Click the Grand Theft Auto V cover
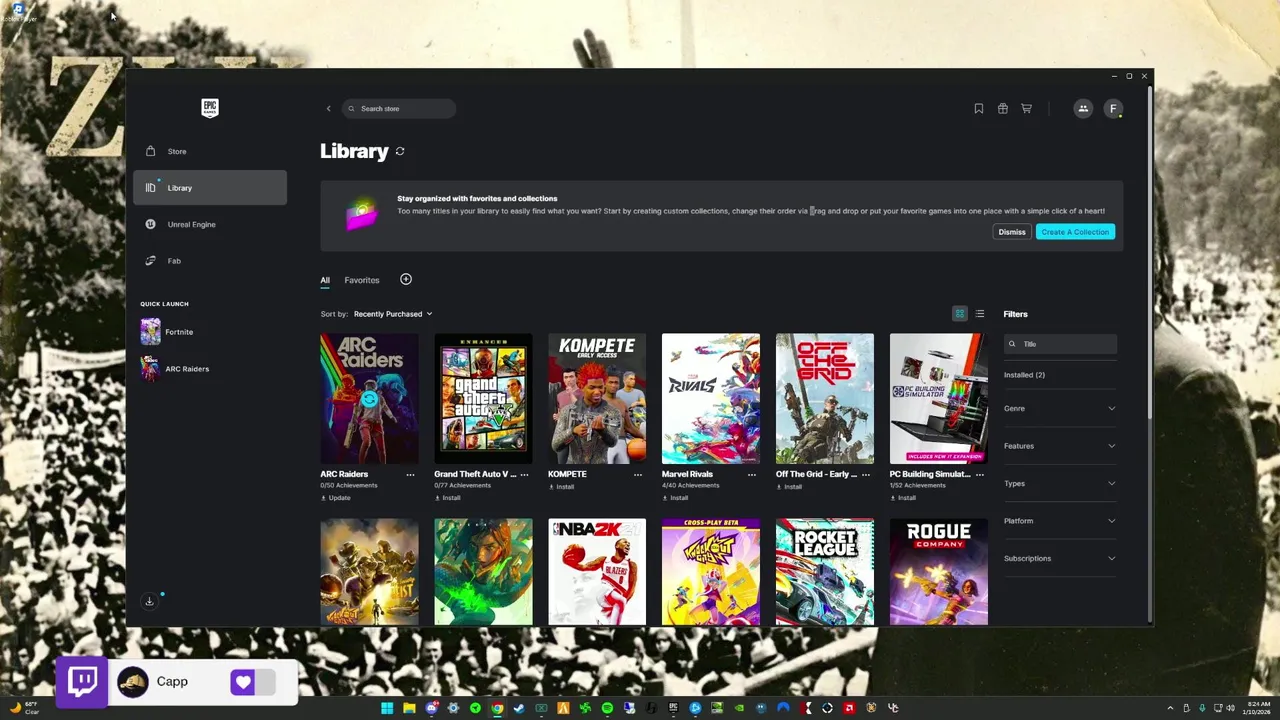The height and width of the screenshot is (720, 1280). [x=483, y=399]
